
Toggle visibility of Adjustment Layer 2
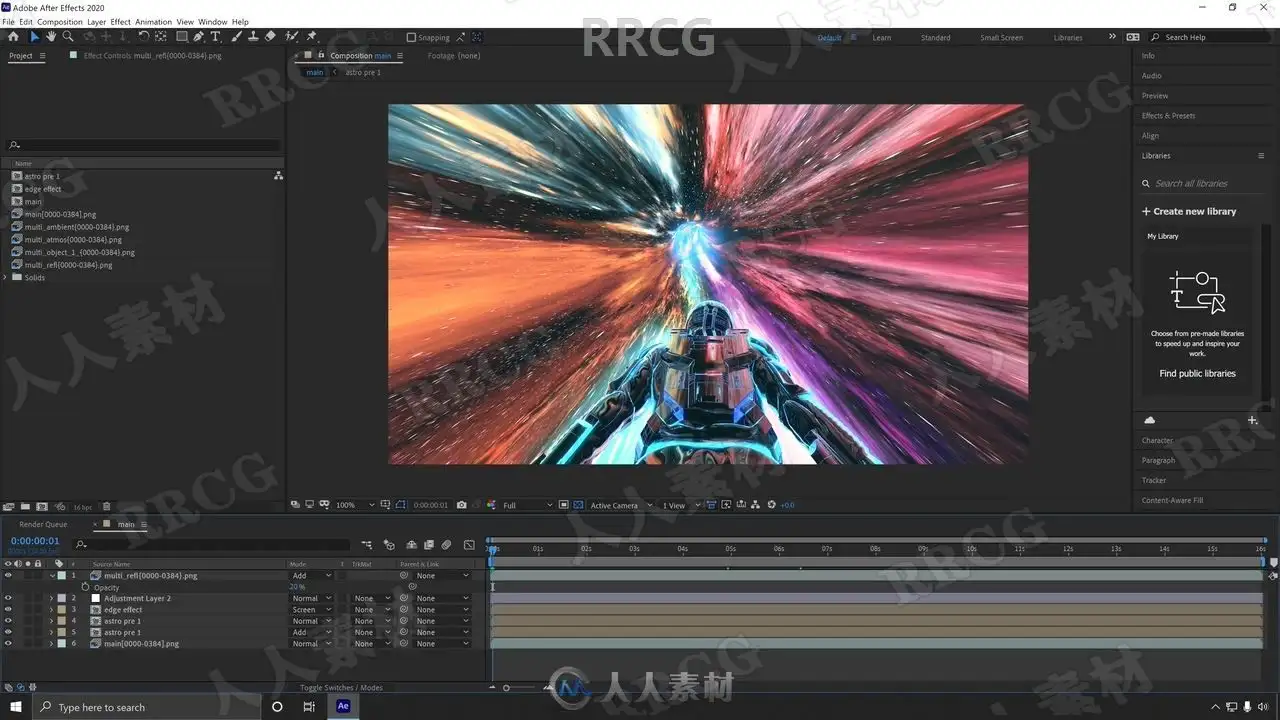8,598
